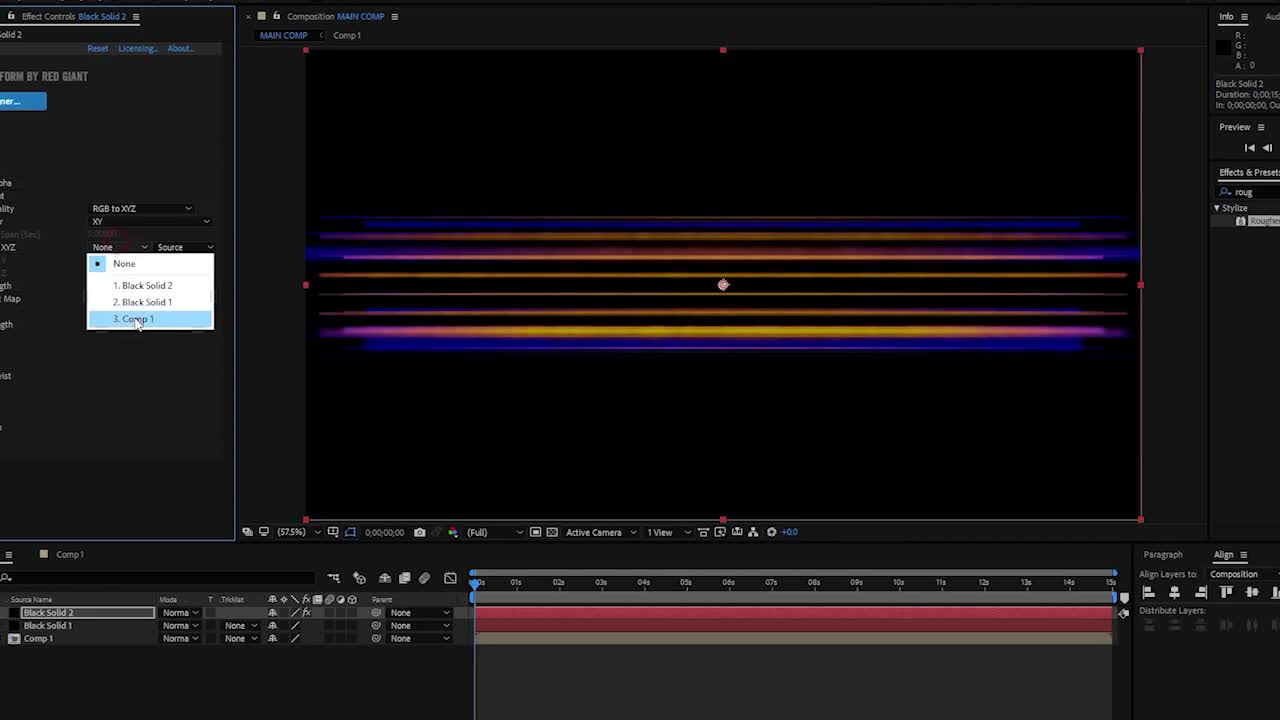Click the fast previews icon

click(719, 532)
